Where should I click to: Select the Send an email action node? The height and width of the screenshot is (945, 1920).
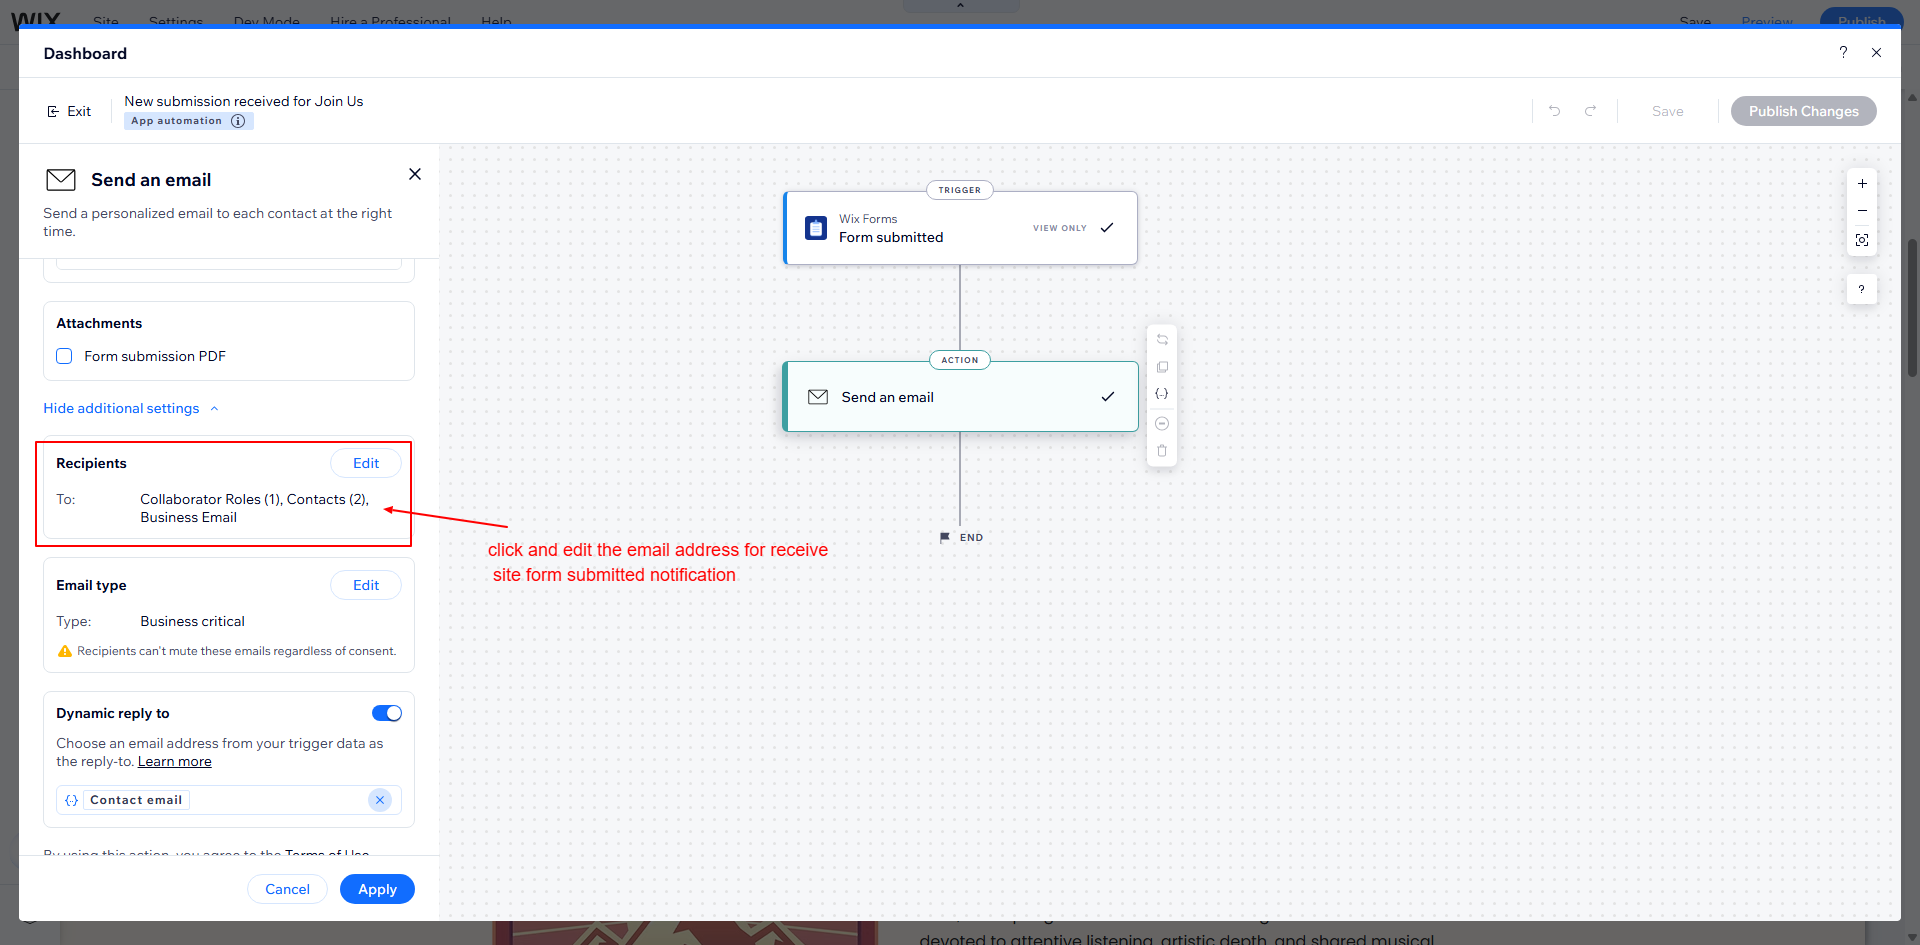click(x=960, y=397)
